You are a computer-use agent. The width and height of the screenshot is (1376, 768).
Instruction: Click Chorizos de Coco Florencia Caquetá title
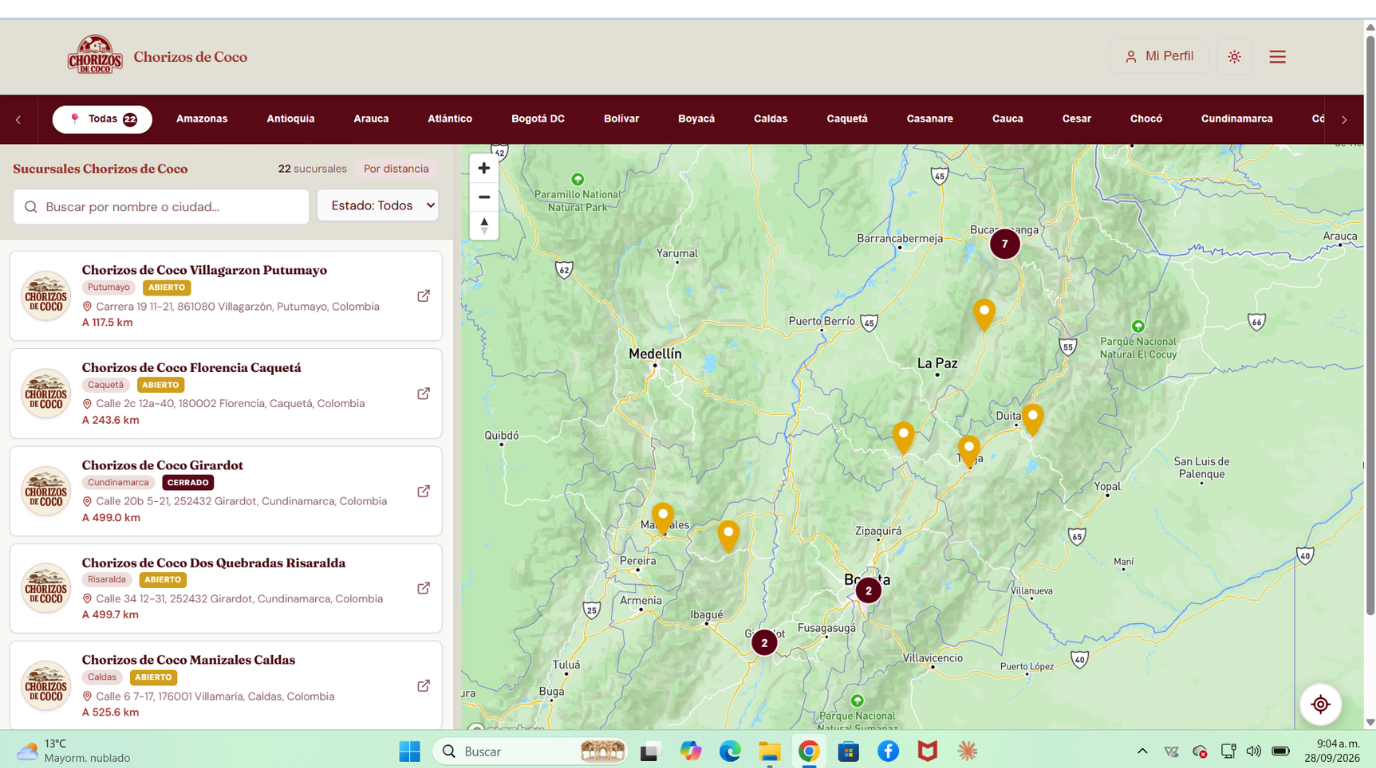coord(191,368)
